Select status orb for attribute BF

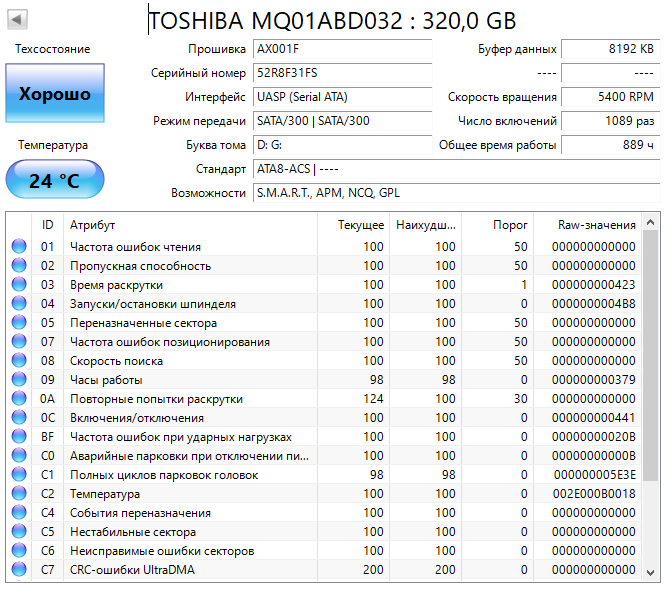(x=19, y=437)
